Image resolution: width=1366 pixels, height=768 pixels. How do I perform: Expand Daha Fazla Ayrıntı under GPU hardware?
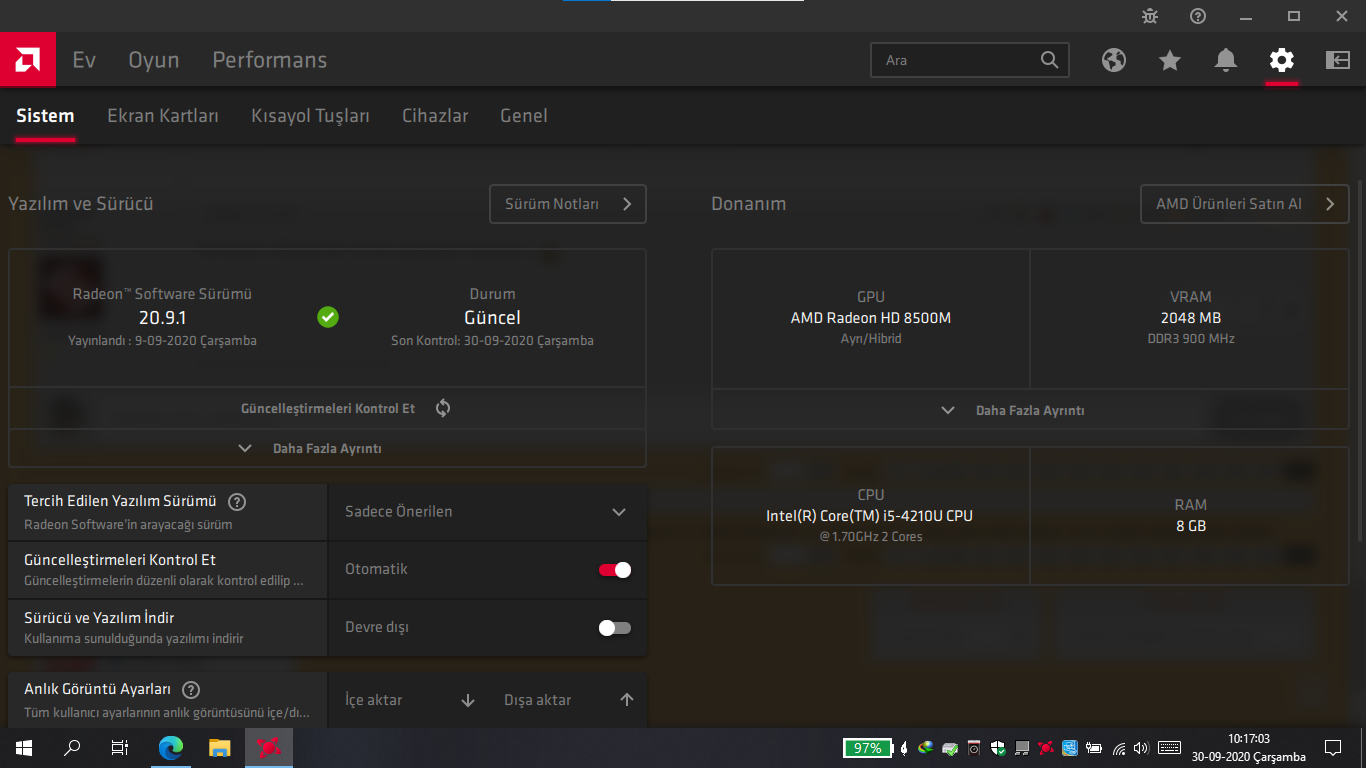1030,410
